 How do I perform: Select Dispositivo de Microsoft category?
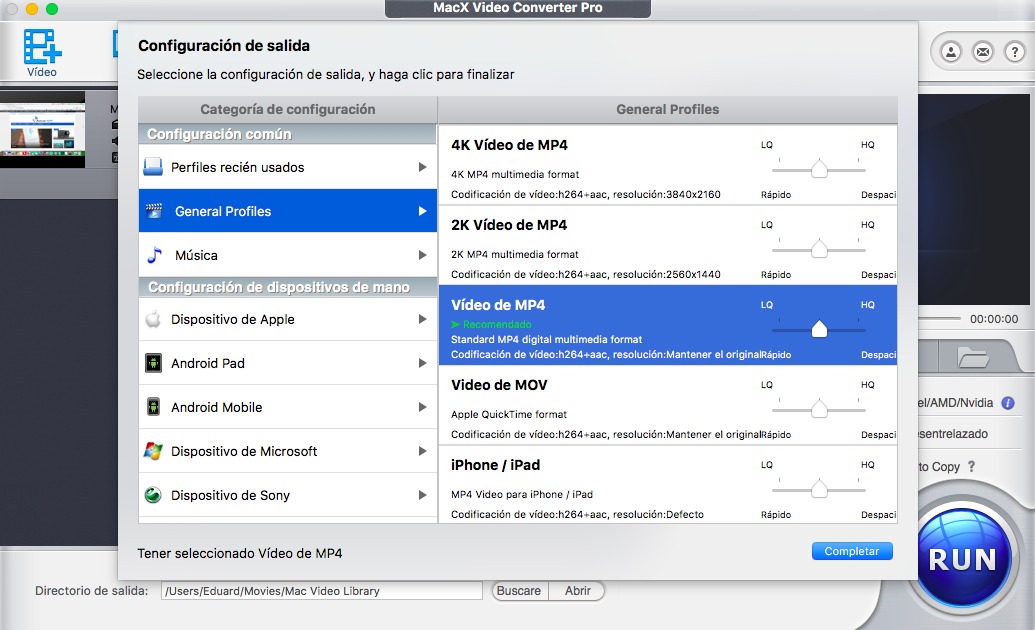coord(288,451)
